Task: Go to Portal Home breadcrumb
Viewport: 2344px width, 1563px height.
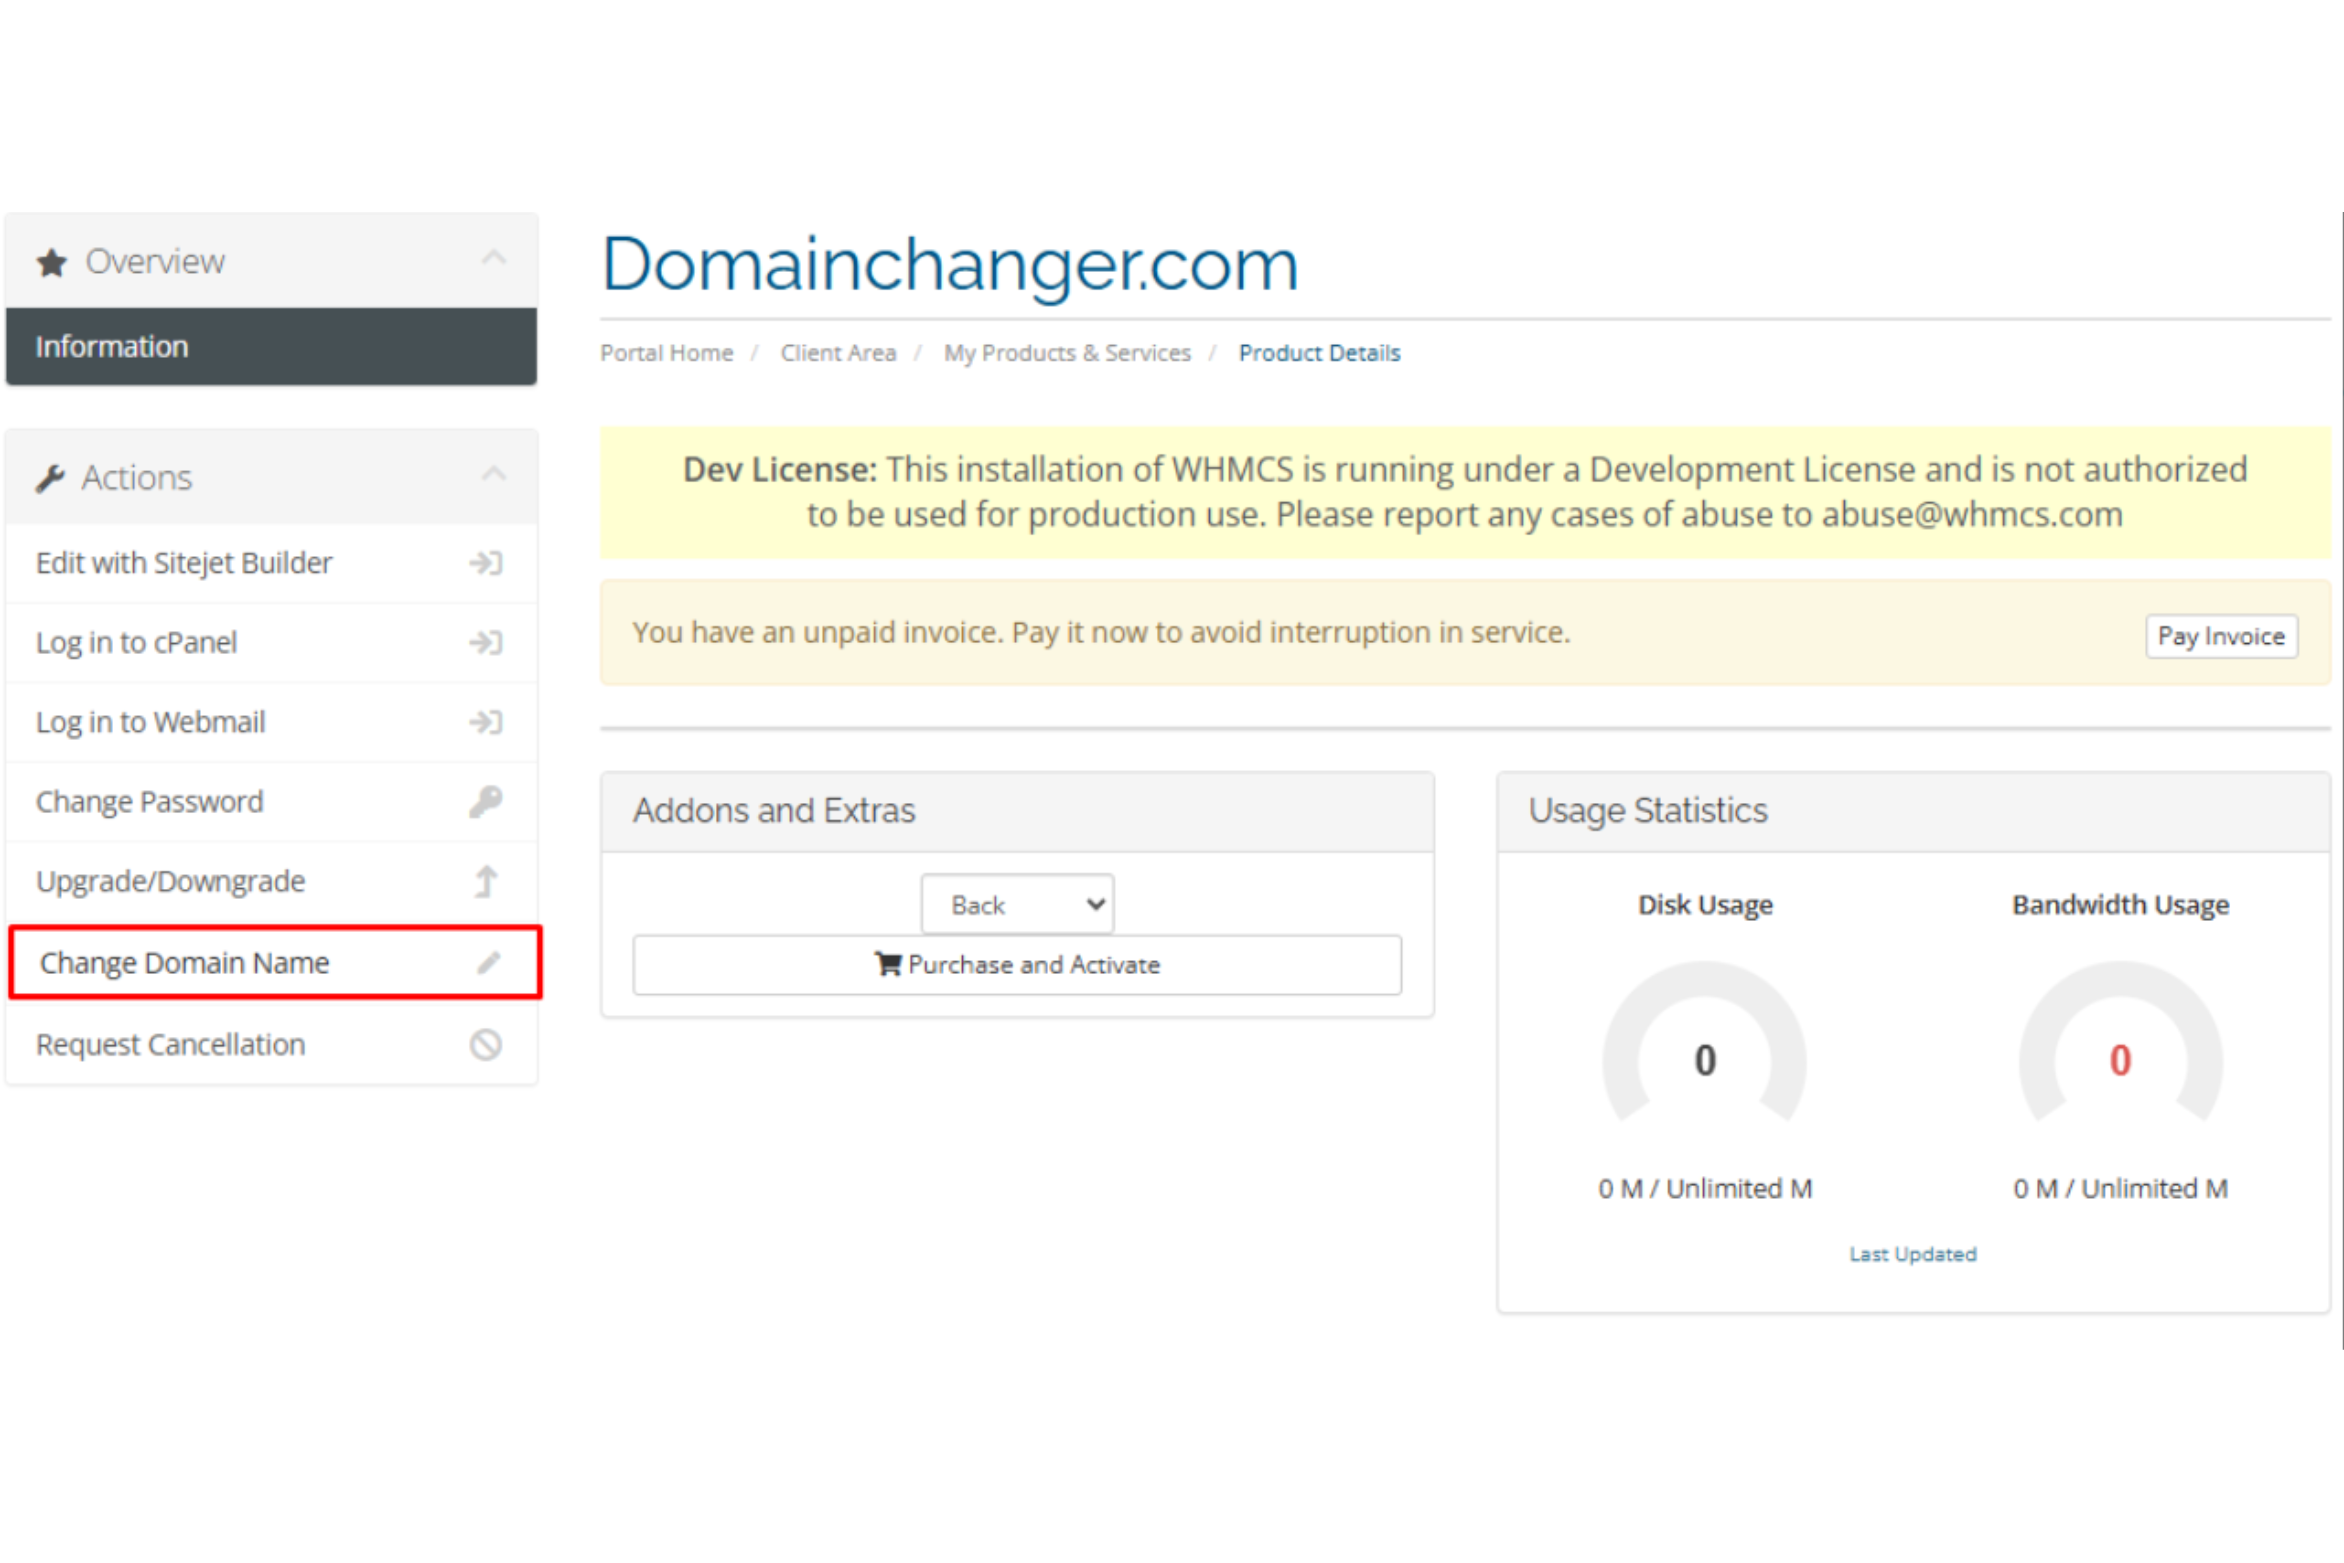Action: pyautogui.click(x=666, y=353)
